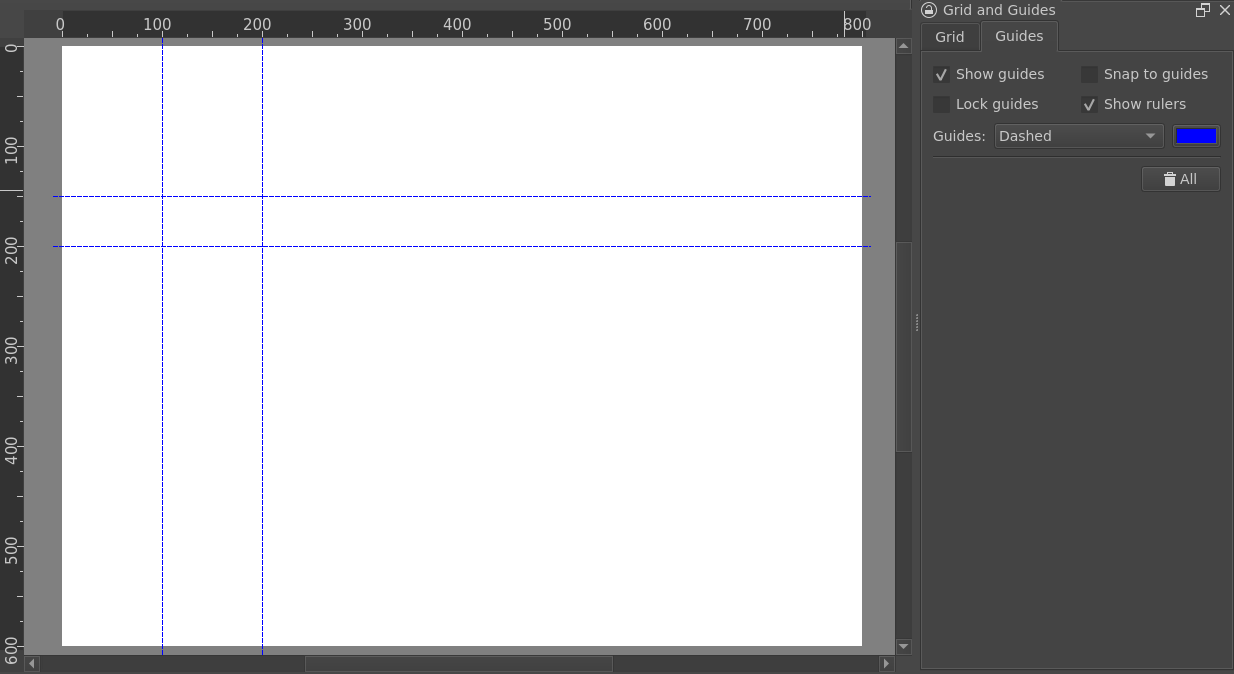The height and width of the screenshot is (674, 1234).
Task: Click the canvas scroll right arrow
Action: (886, 664)
